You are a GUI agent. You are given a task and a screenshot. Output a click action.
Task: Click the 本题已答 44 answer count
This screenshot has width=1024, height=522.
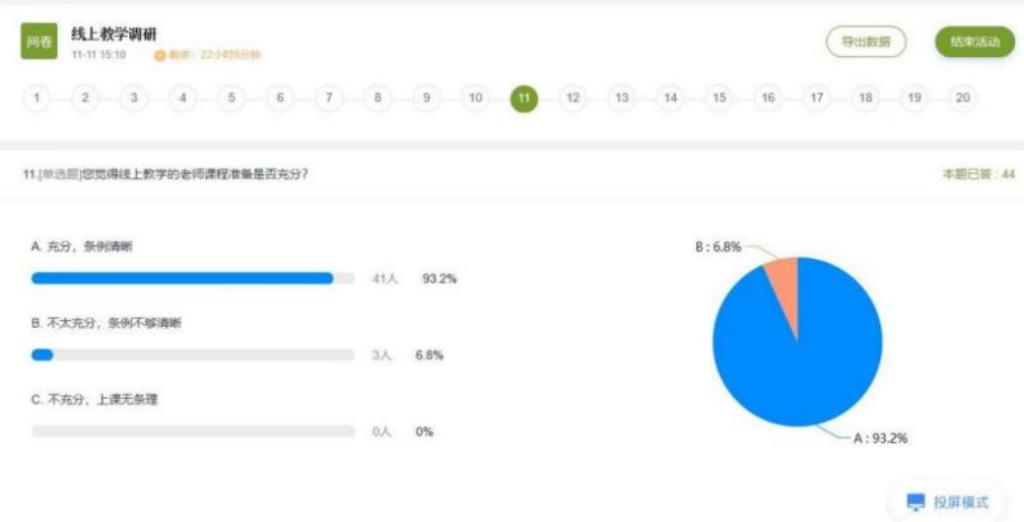pos(978,175)
